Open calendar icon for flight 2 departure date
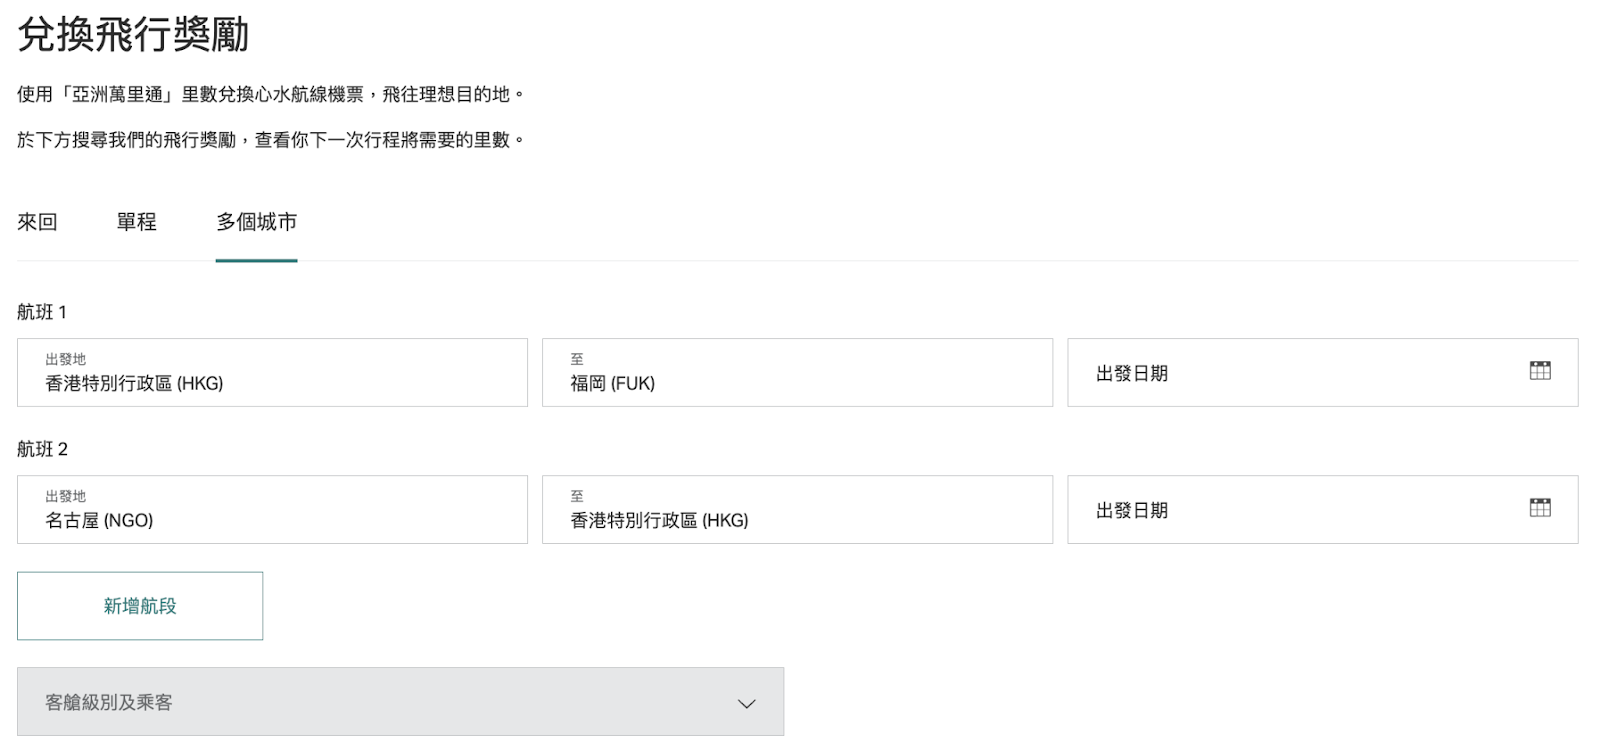This screenshot has height=754, width=1600. pyautogui.click(x=1540, y=508)
